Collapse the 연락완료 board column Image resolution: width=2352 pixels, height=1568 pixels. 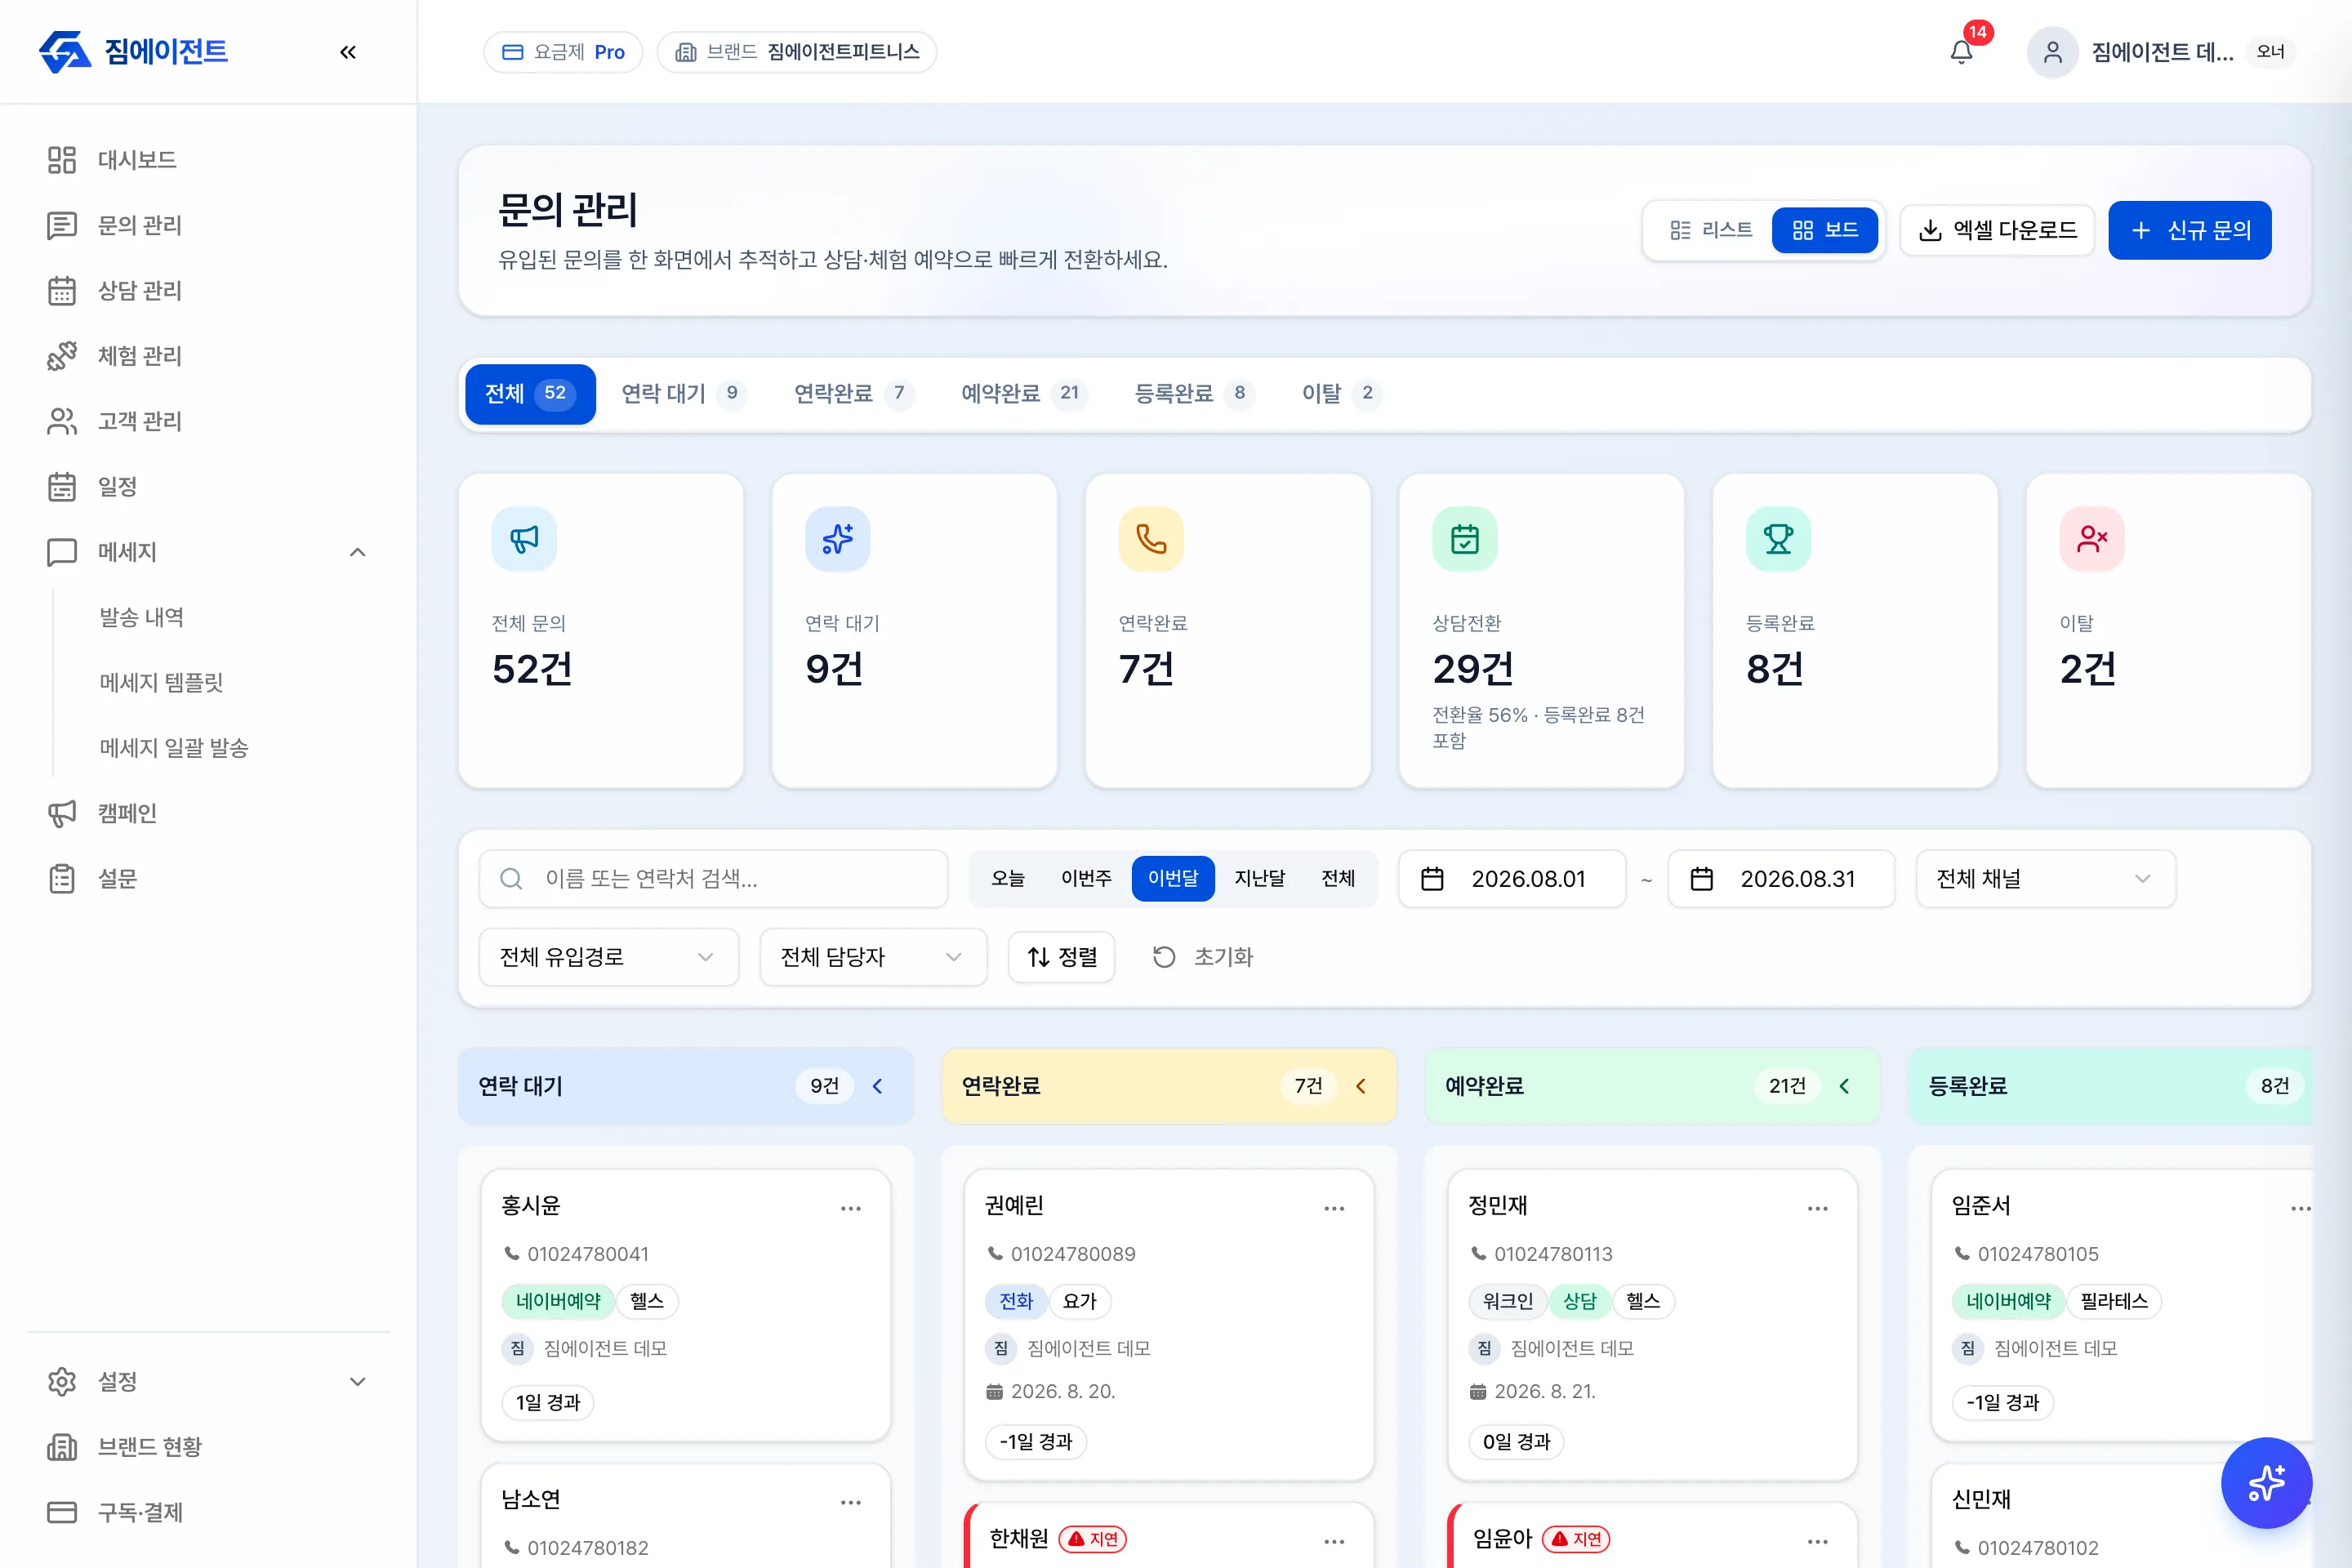pyautogui.click(x=1361, y=1086)
